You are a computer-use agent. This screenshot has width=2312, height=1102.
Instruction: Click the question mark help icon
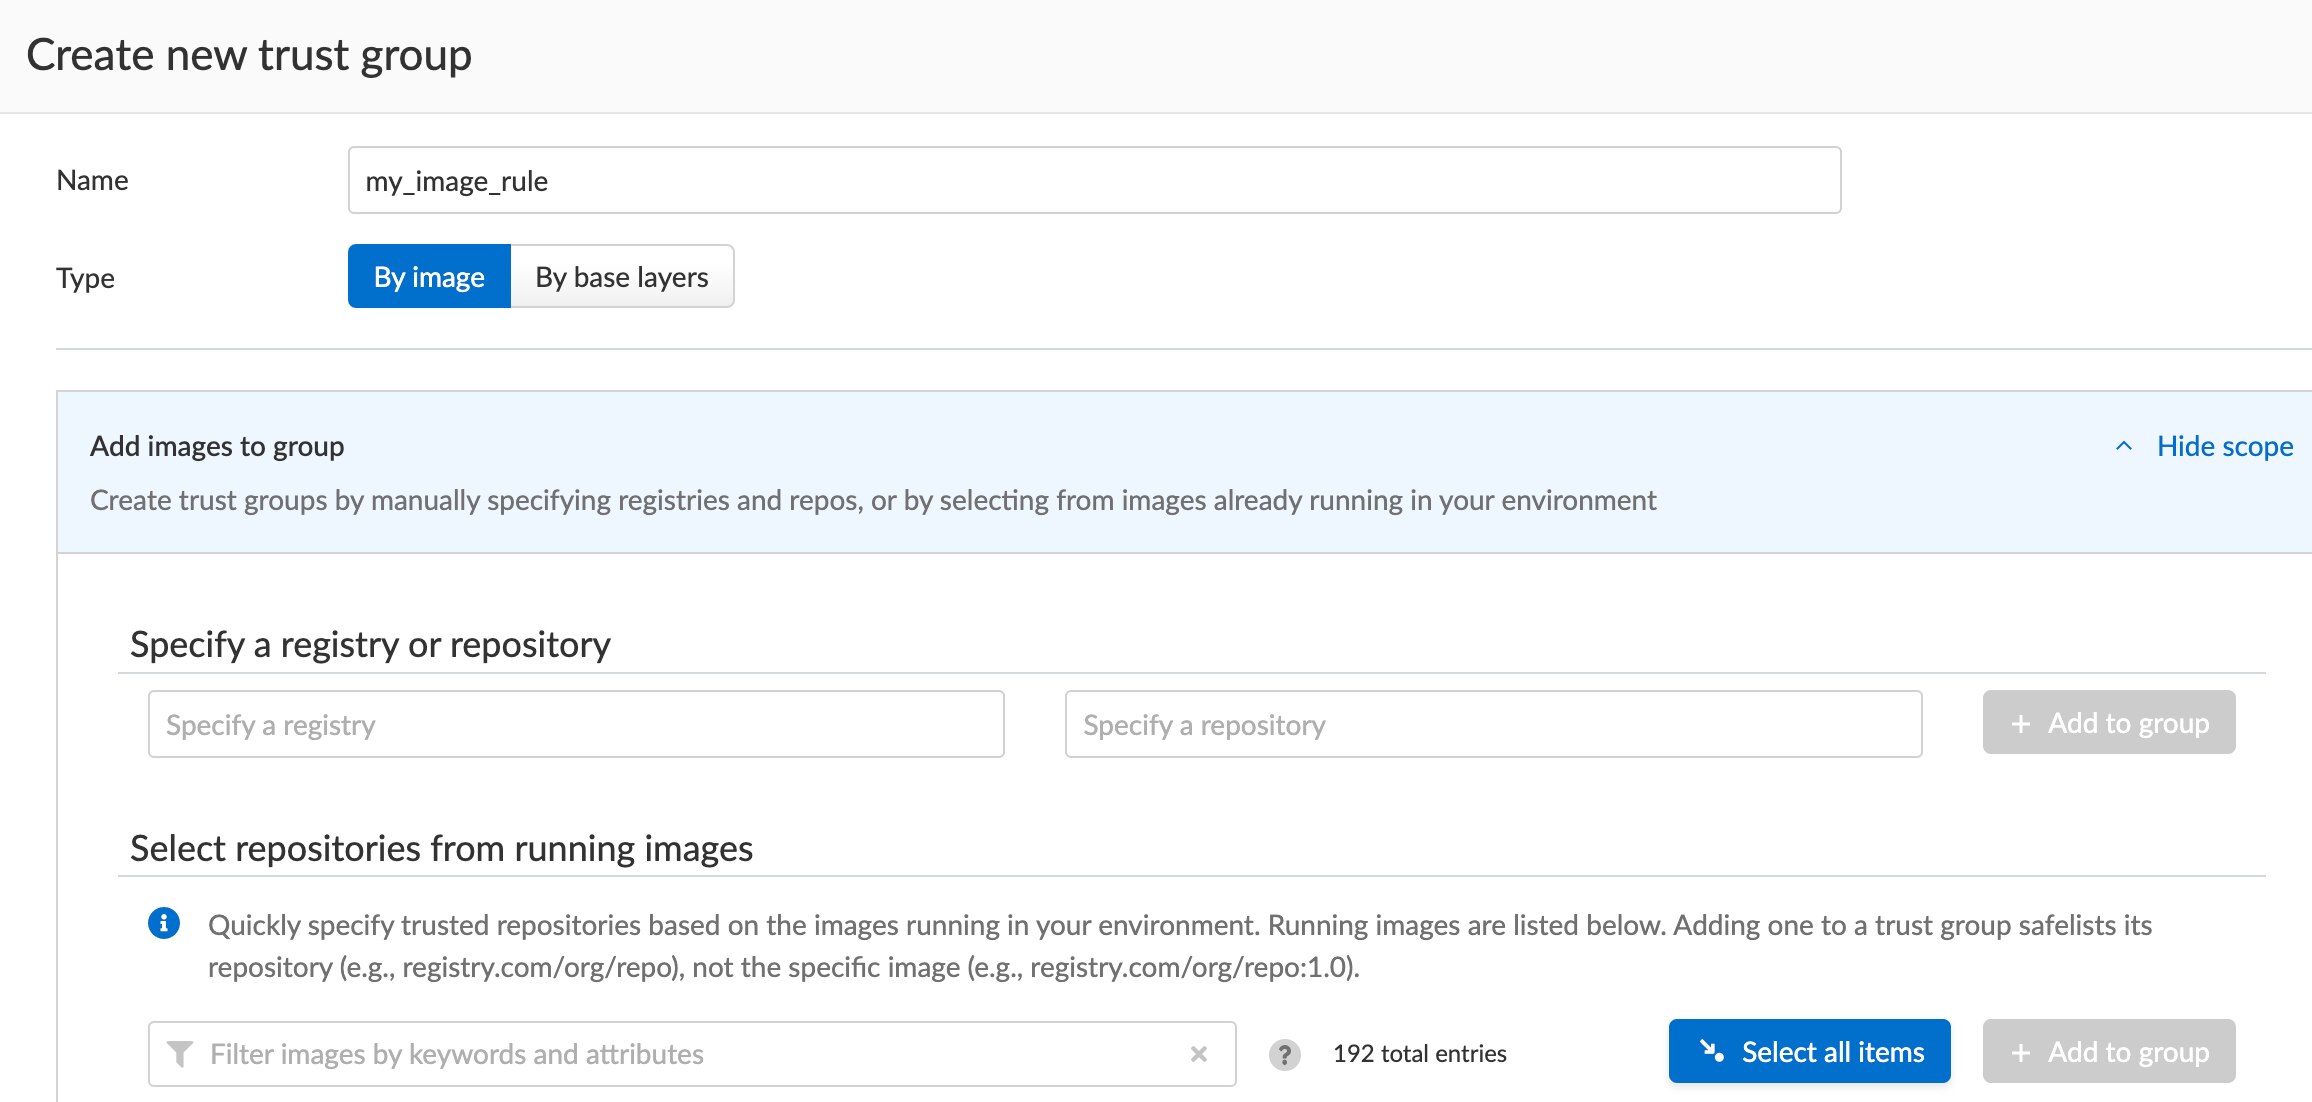[1285, 1053]
